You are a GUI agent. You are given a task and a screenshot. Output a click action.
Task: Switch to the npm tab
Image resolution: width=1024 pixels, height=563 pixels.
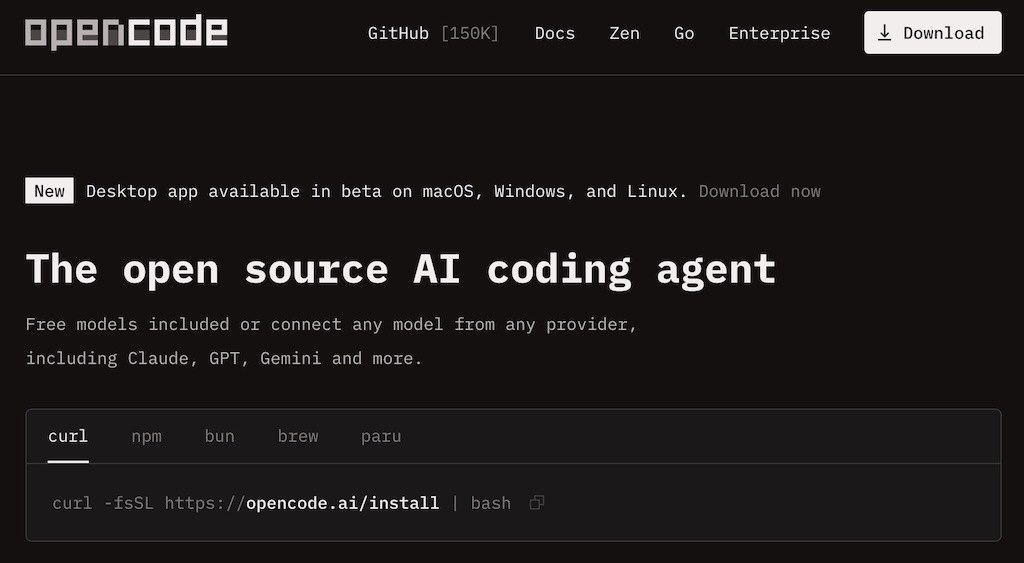coord(146,436)
